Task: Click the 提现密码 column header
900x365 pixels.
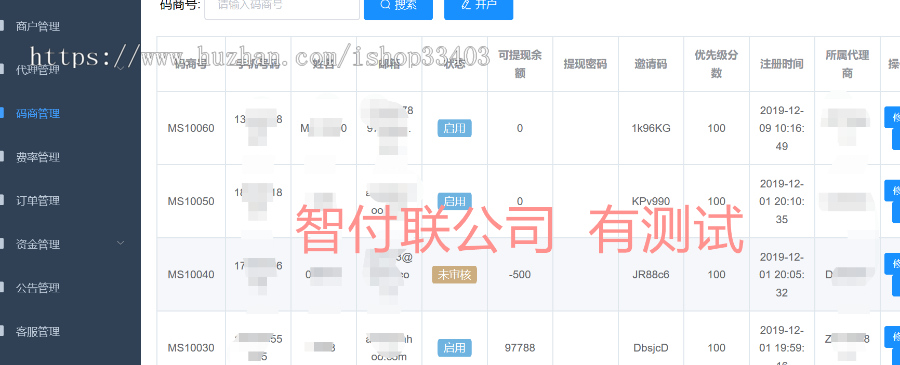Action: tap(585, 64)
